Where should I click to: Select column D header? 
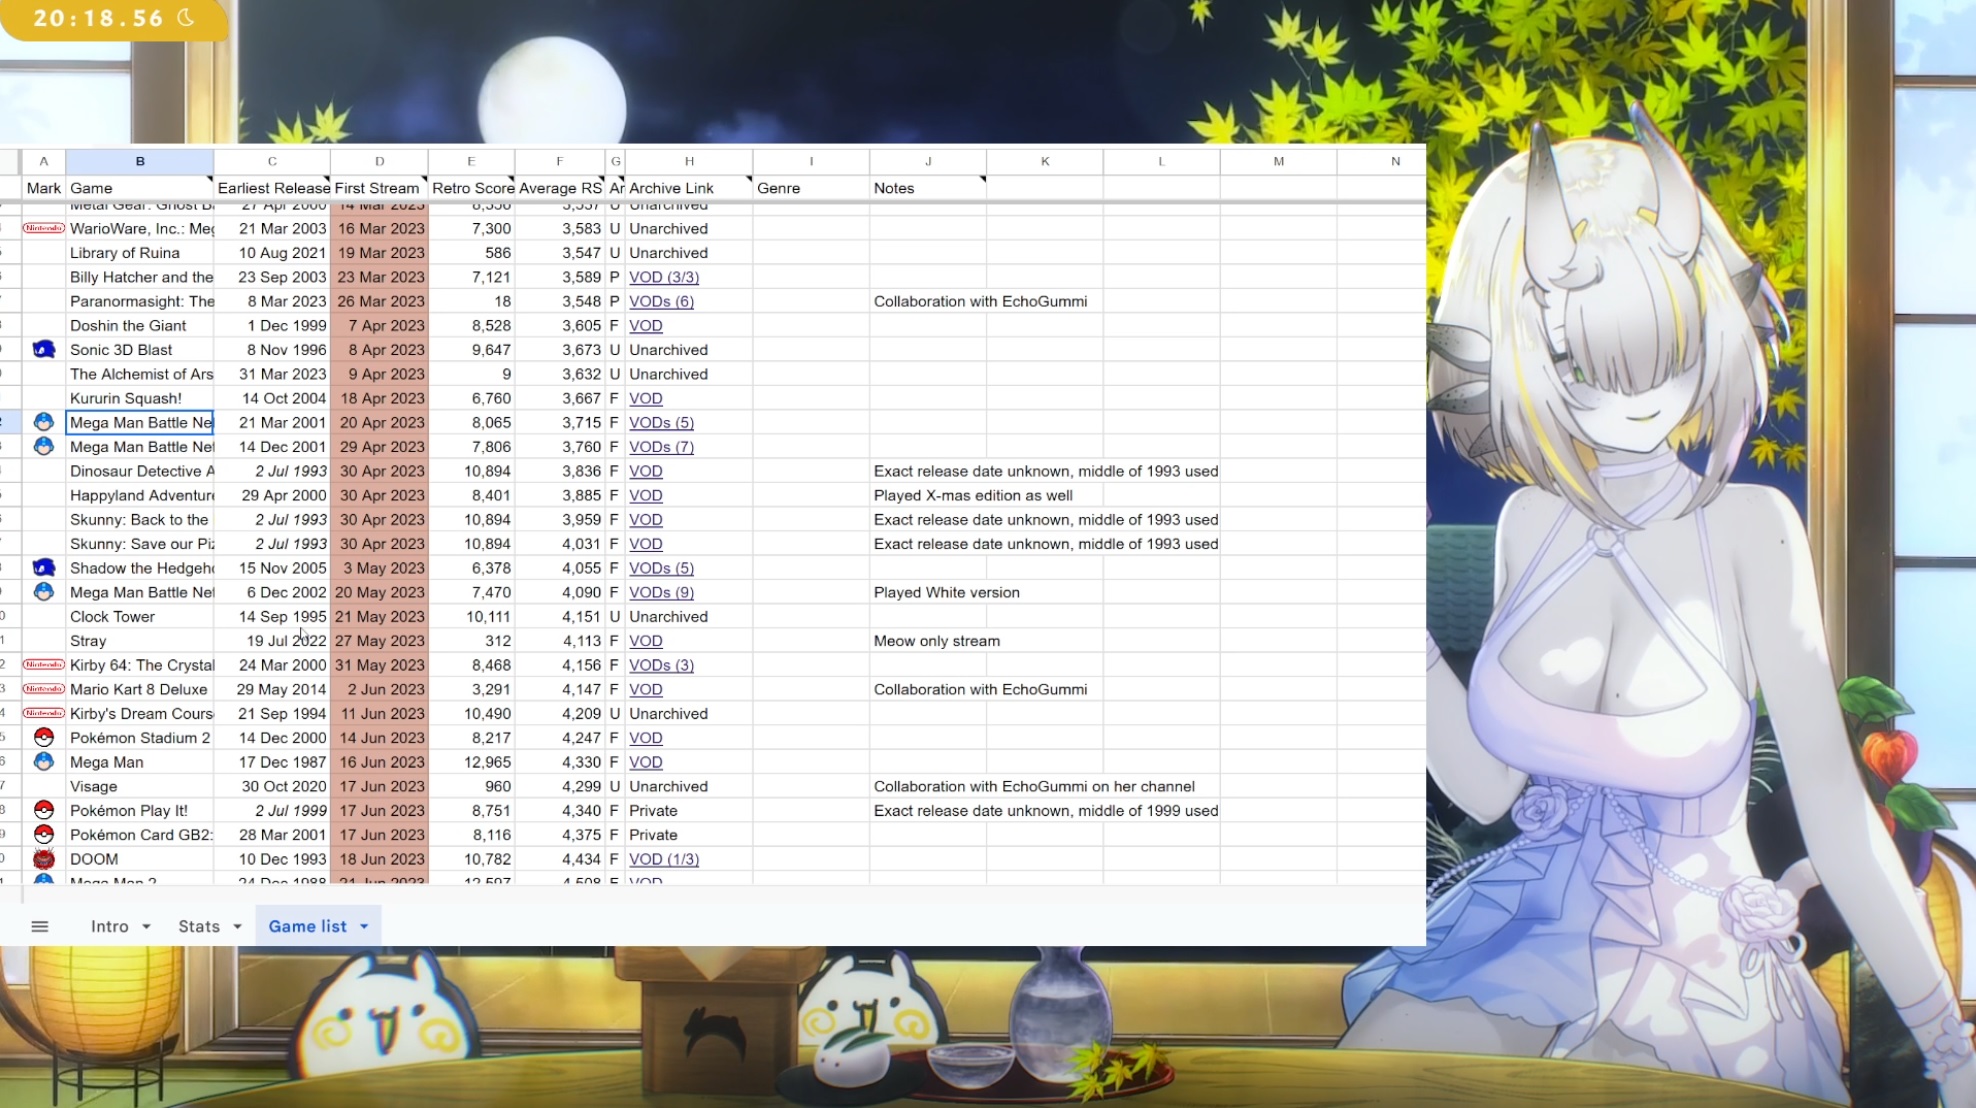[x=379, y=161]
